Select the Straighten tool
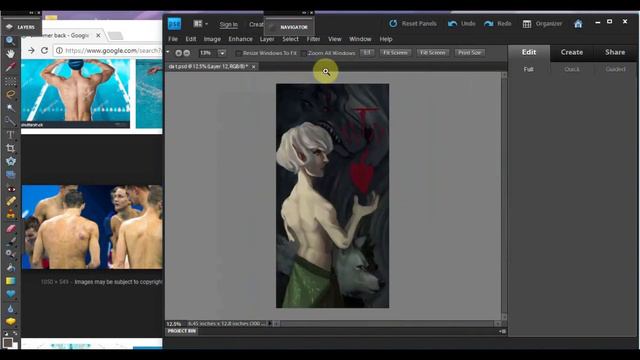Screen dimensions: 640x360 click(10, 175)
